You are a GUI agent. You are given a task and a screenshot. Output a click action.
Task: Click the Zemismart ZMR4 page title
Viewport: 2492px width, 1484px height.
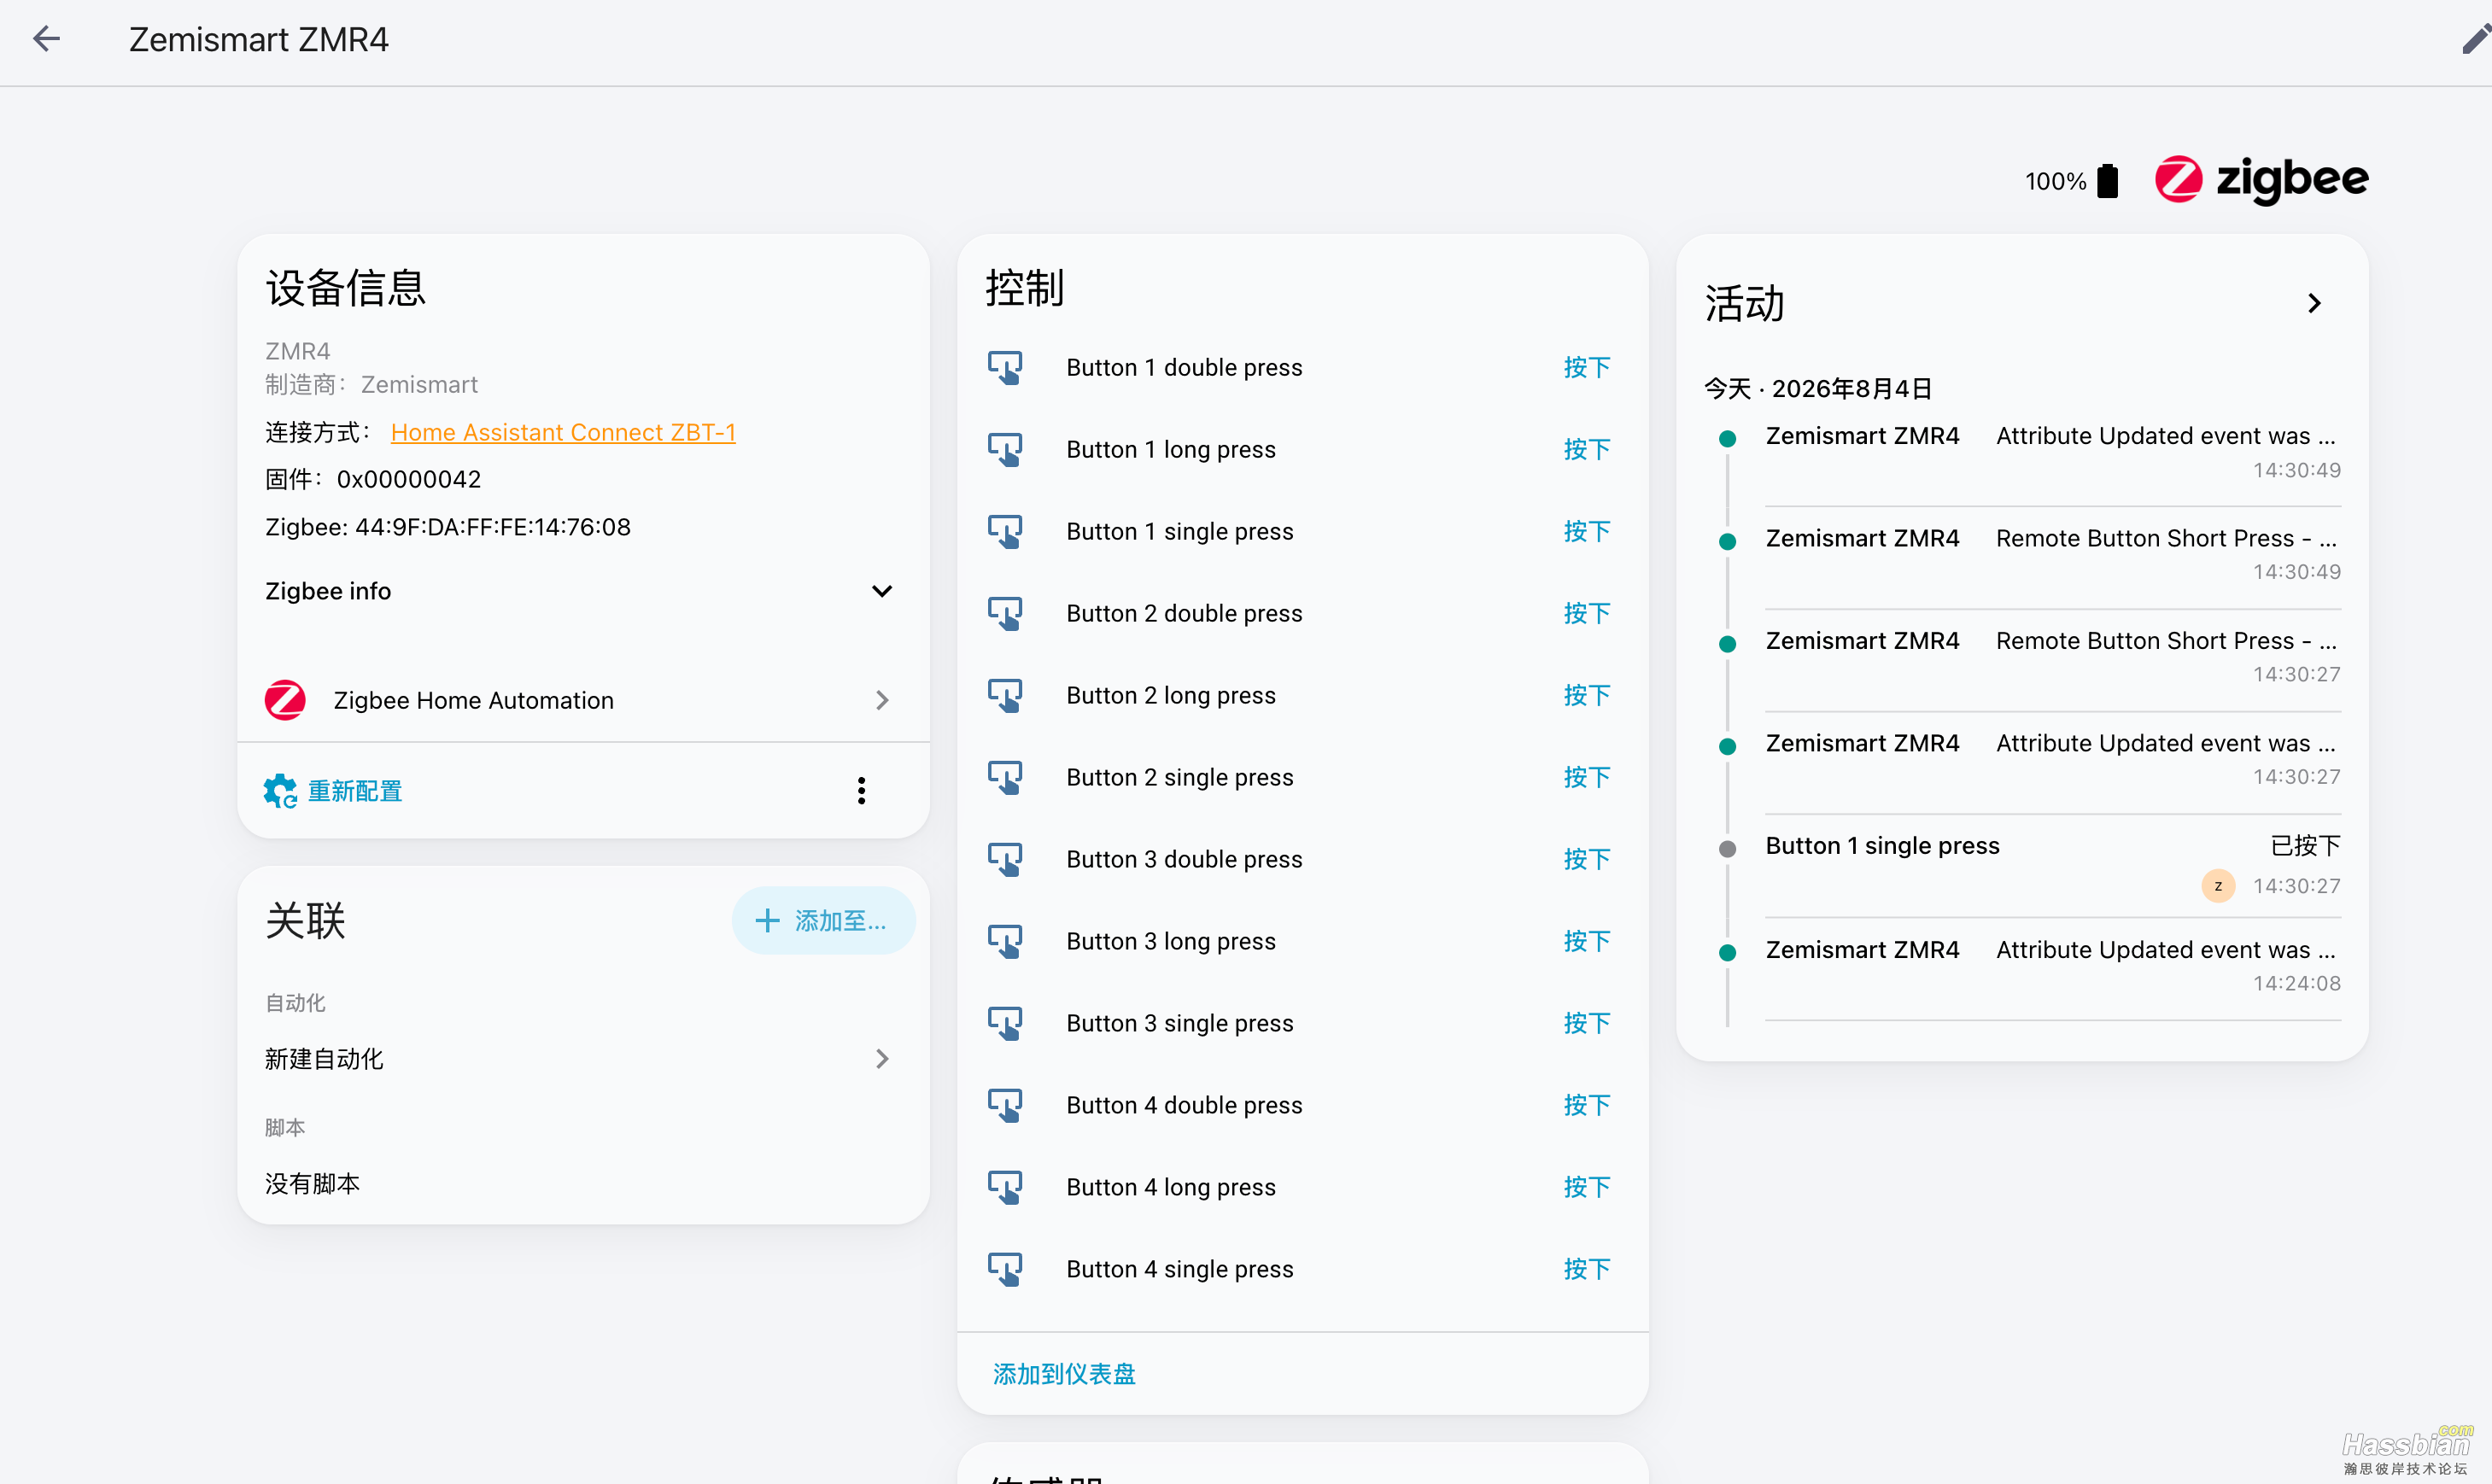[258, 40]
